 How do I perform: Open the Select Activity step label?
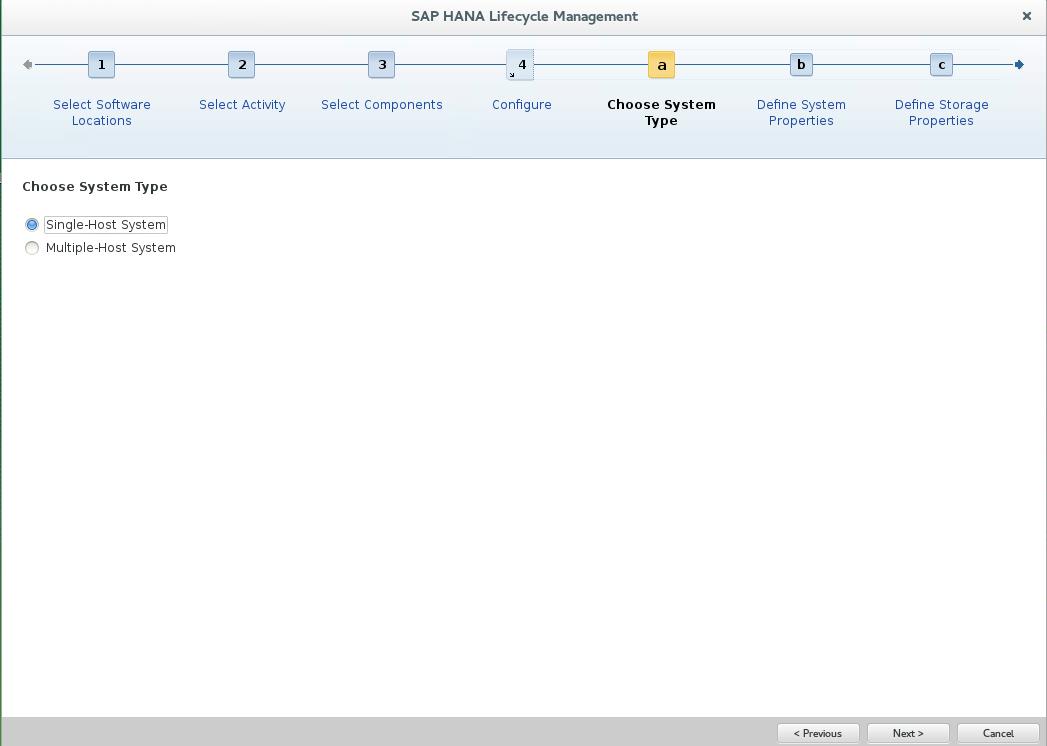coord(241,104)
